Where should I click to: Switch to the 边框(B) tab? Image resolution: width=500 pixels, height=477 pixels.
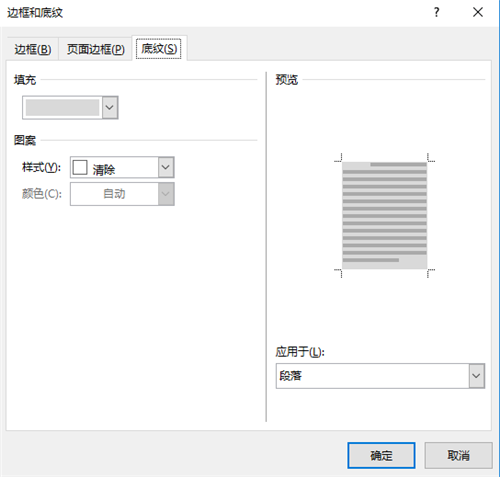tap(33, 49)
